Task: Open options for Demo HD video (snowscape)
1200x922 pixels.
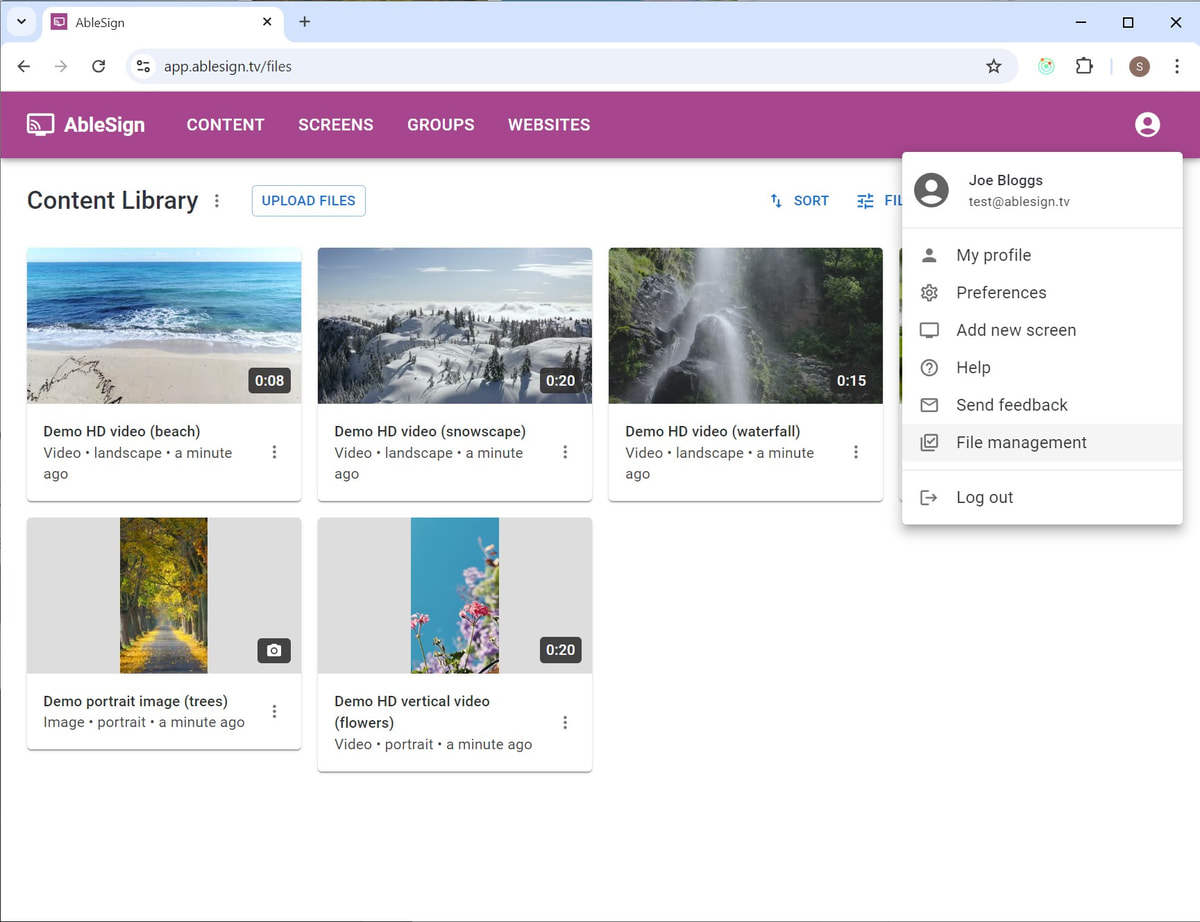Action: 565,452
